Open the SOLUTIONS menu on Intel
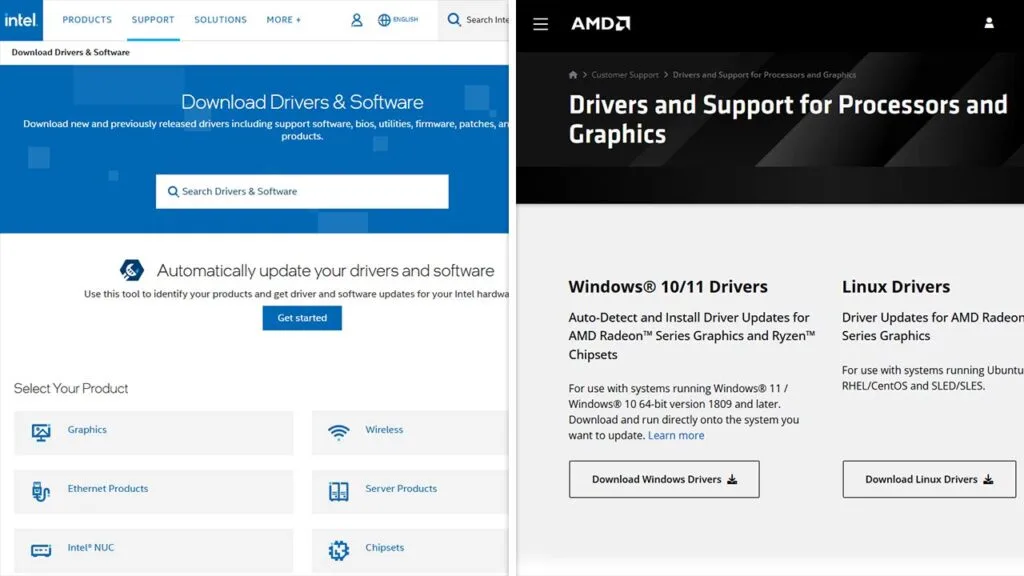The image size is (1024, 576). pyautogui.click(x=220, y=20)
